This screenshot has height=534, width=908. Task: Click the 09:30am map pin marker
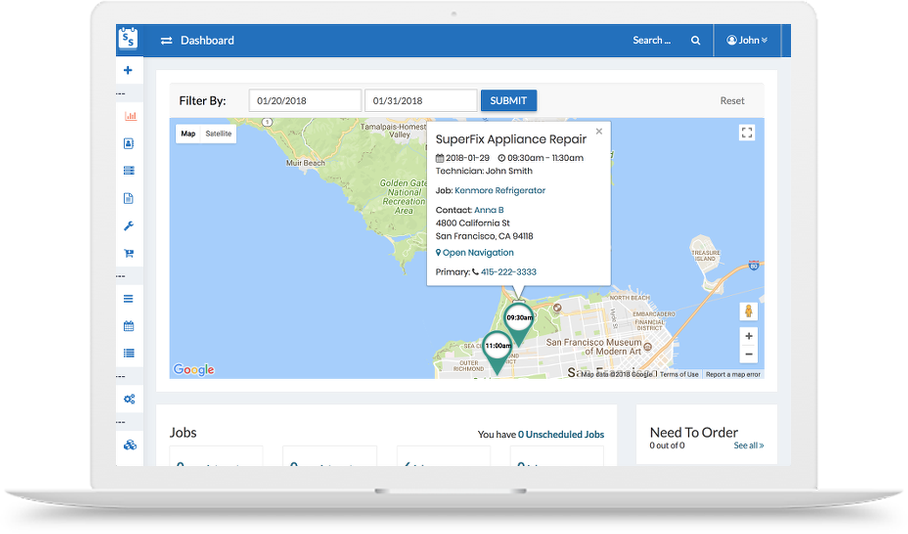coord(519,324)
